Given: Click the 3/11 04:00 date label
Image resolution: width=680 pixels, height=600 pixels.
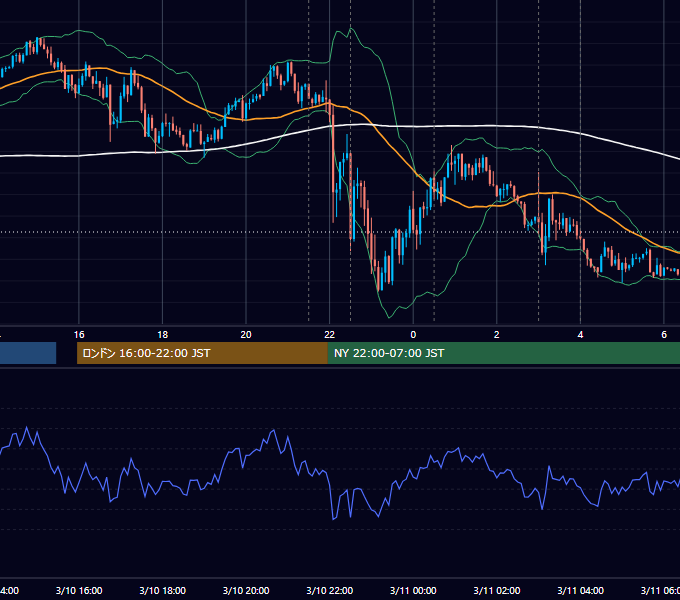Looking at the screenshot, I should 580,590.
